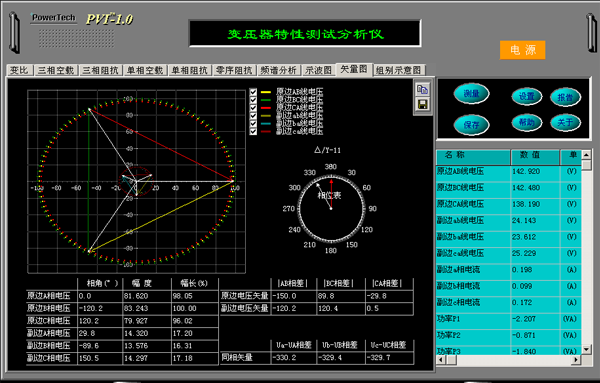
Task: Click the oval 测量 measure button
Action: [x=471, y=94]
